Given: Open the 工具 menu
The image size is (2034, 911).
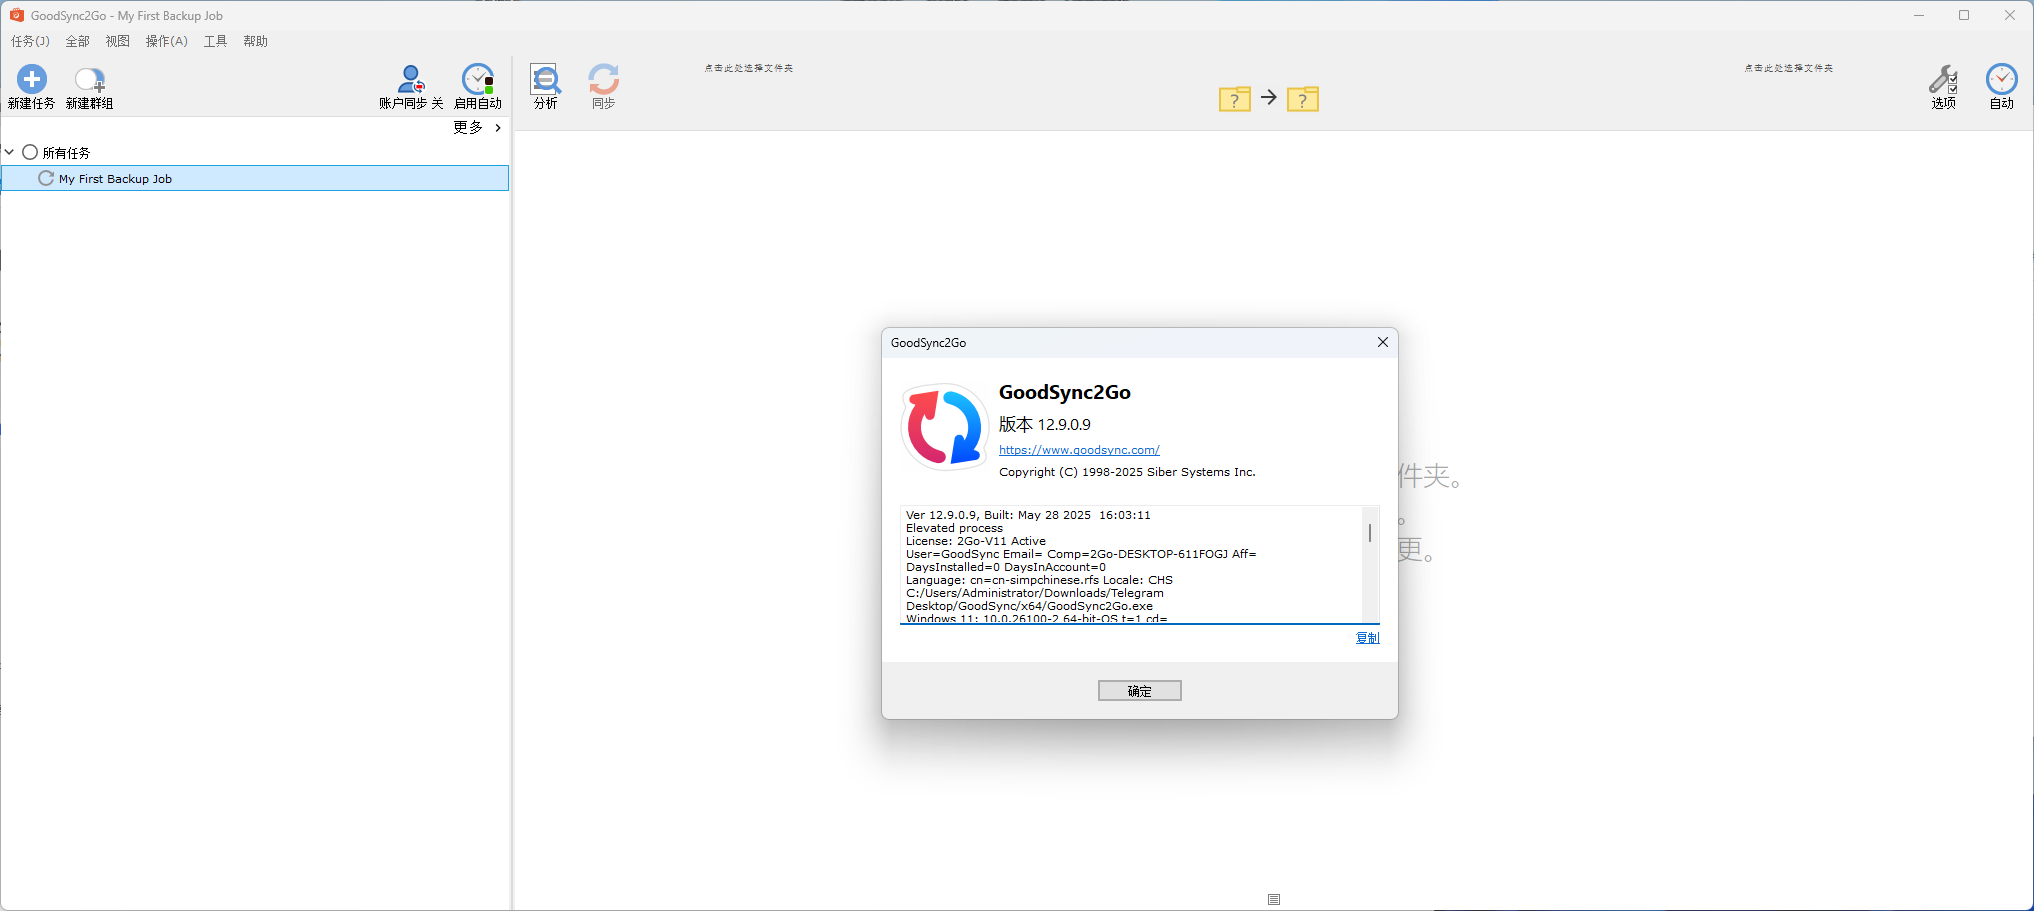Looking at the screenshot, I should tap(214, 41).
